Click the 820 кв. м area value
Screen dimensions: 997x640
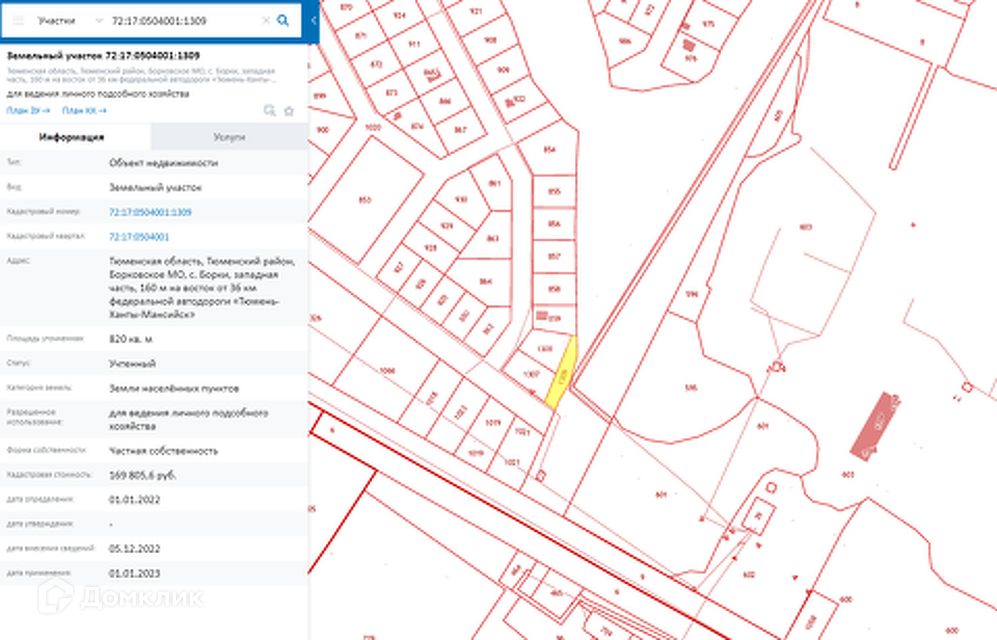(131, 339)
